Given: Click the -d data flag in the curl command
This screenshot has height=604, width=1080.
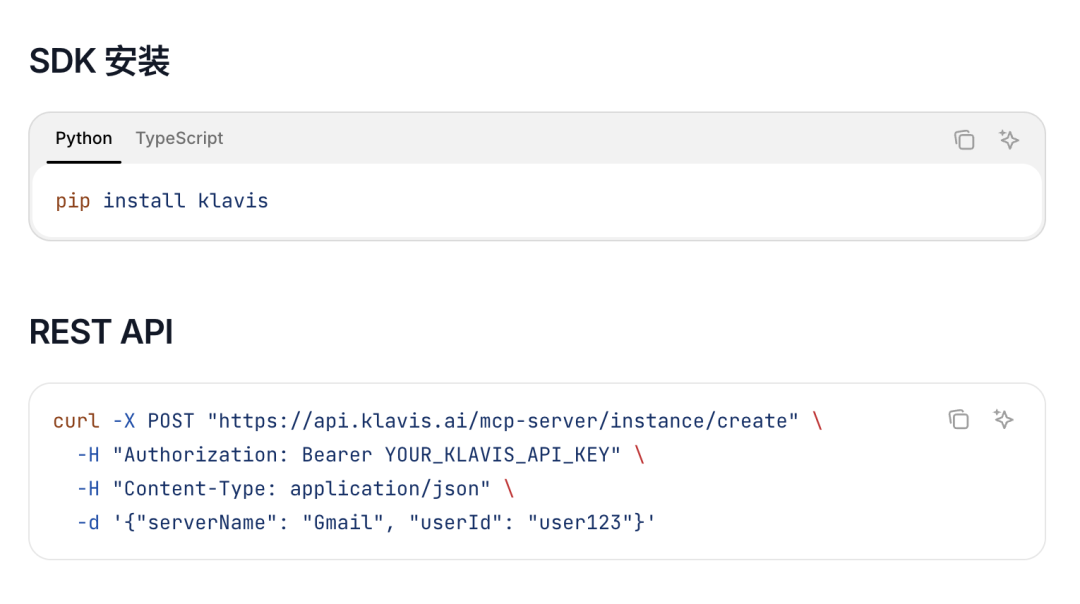Looking at the screenshot, I should point(87,521).
